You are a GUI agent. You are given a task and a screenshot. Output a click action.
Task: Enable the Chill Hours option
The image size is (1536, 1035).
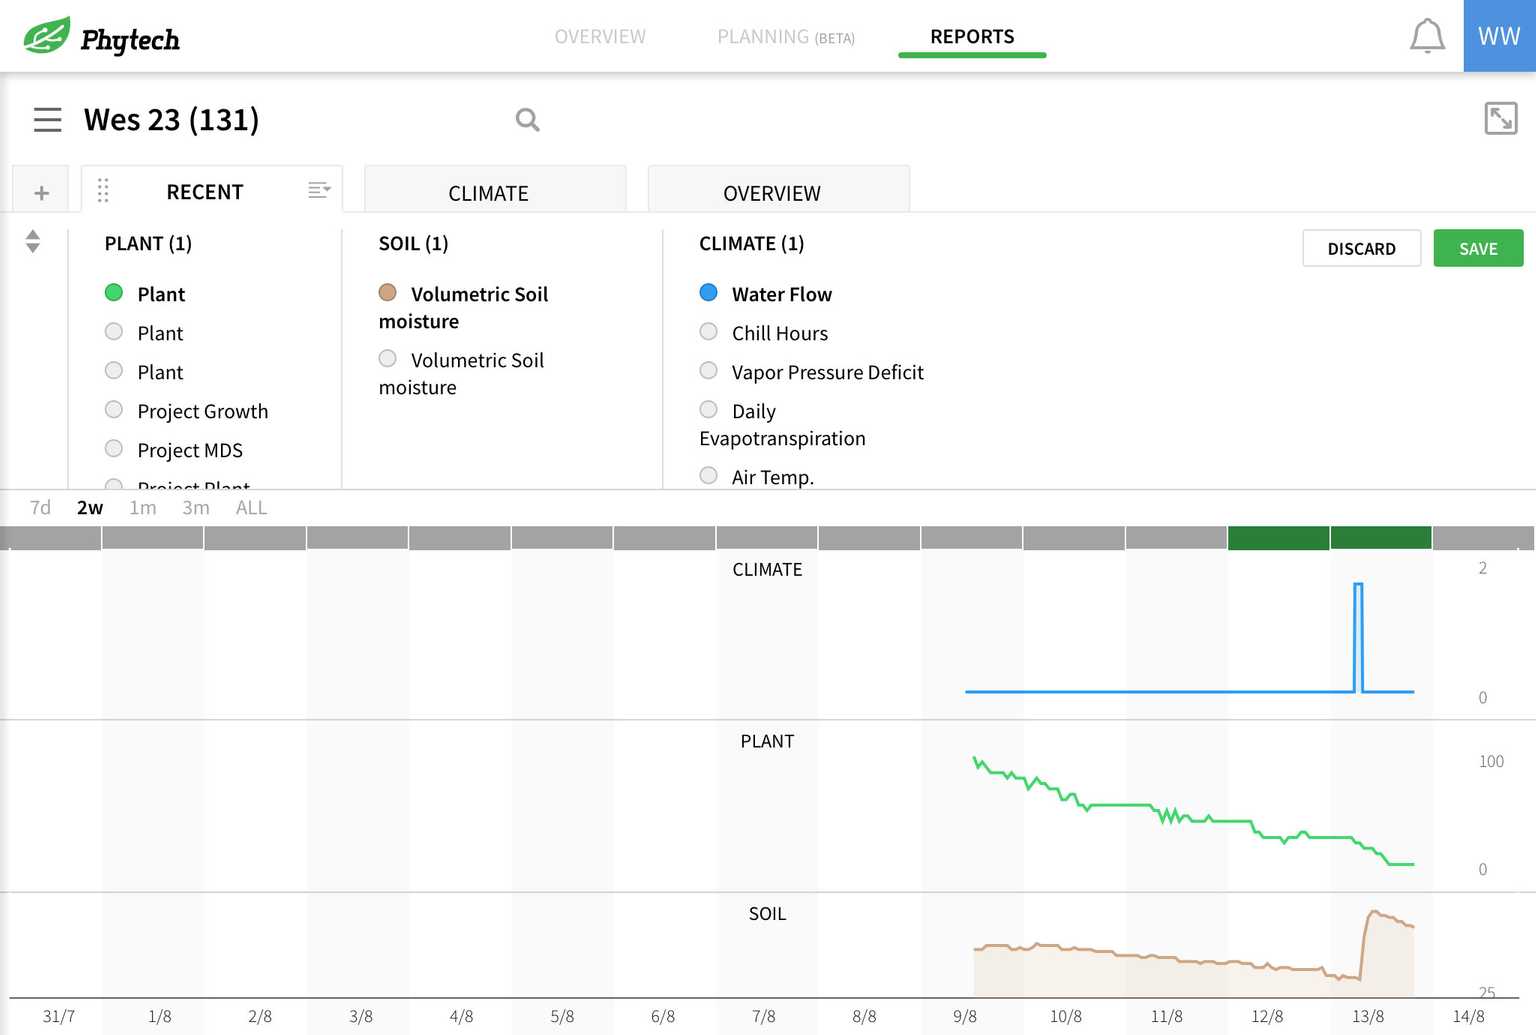709,332
